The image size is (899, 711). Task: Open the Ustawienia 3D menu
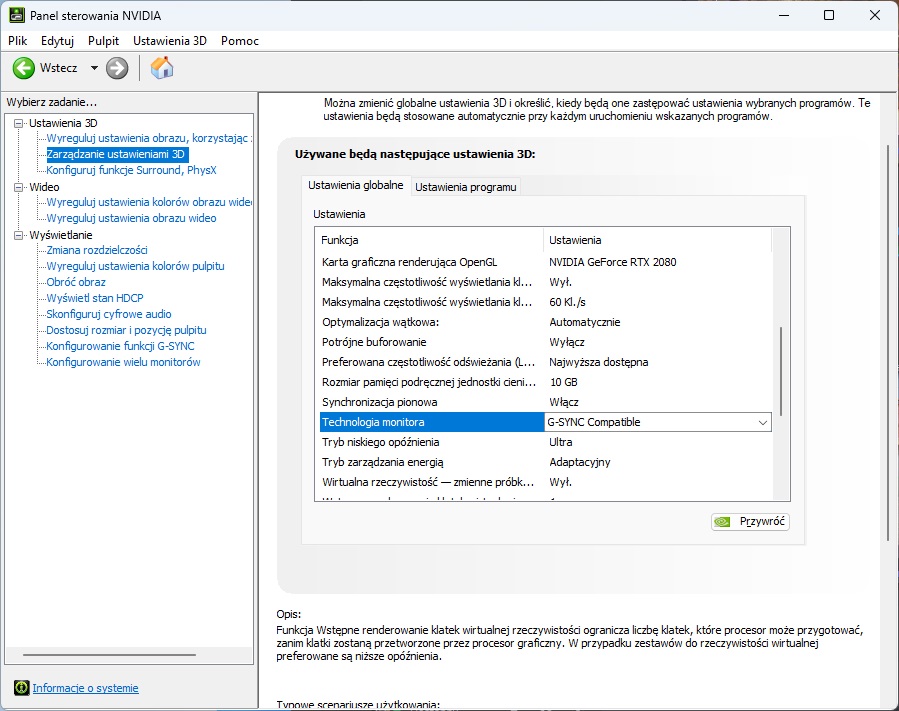[x=170, y=41]
